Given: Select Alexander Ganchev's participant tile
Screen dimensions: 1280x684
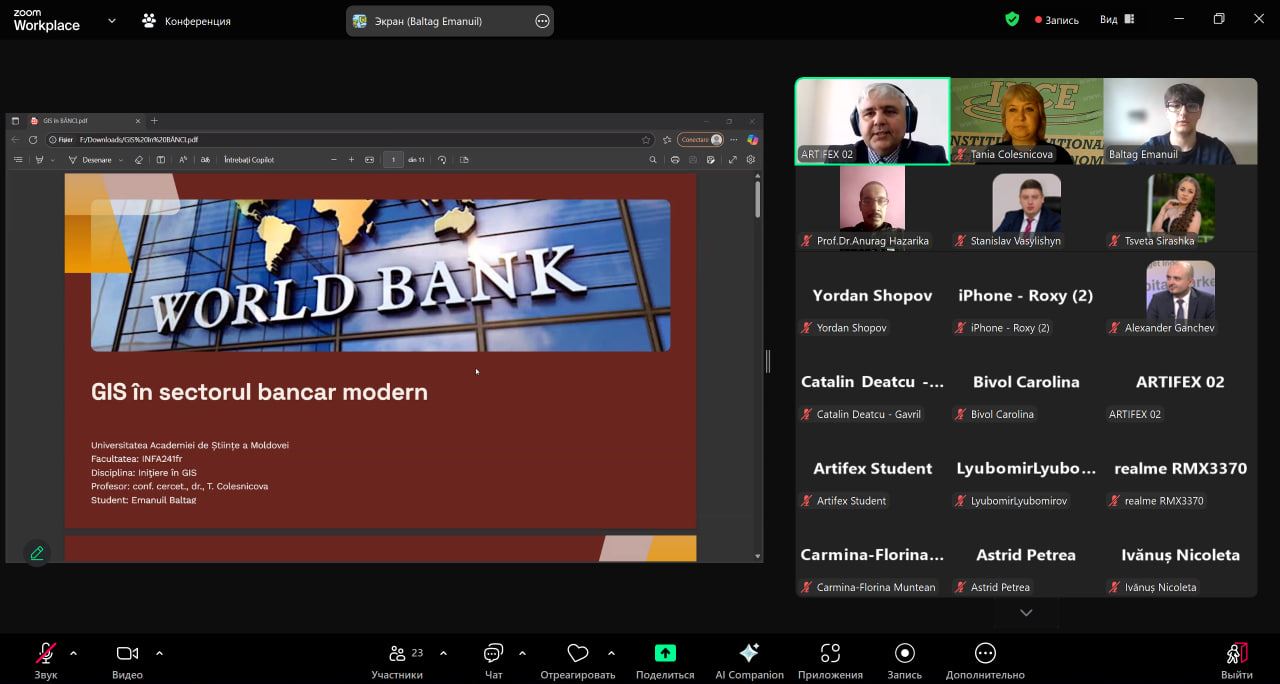Looking at the screenshot, I should [1180, 295].
